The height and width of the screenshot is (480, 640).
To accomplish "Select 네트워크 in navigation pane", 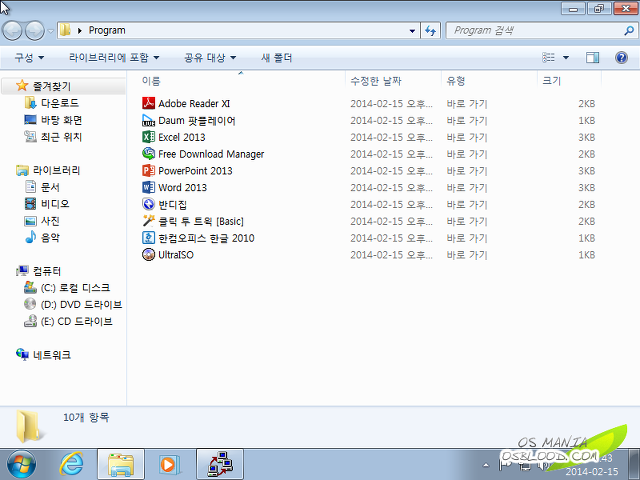I will pyautogui.click(x=51, y=355).
